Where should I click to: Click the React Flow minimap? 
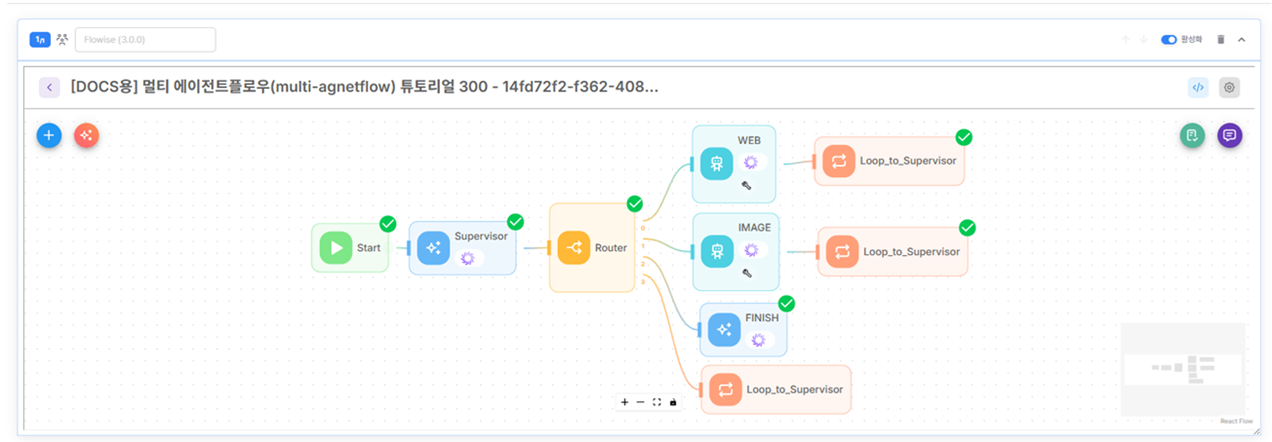click(x=1183, y=369)
